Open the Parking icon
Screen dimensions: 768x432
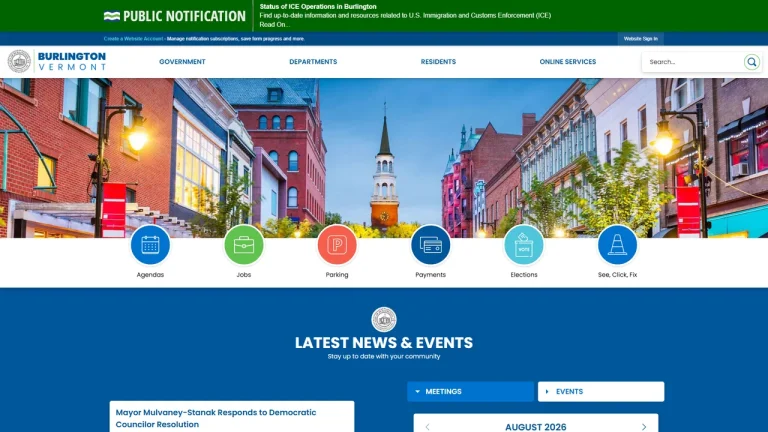click(x=337, y=244)
